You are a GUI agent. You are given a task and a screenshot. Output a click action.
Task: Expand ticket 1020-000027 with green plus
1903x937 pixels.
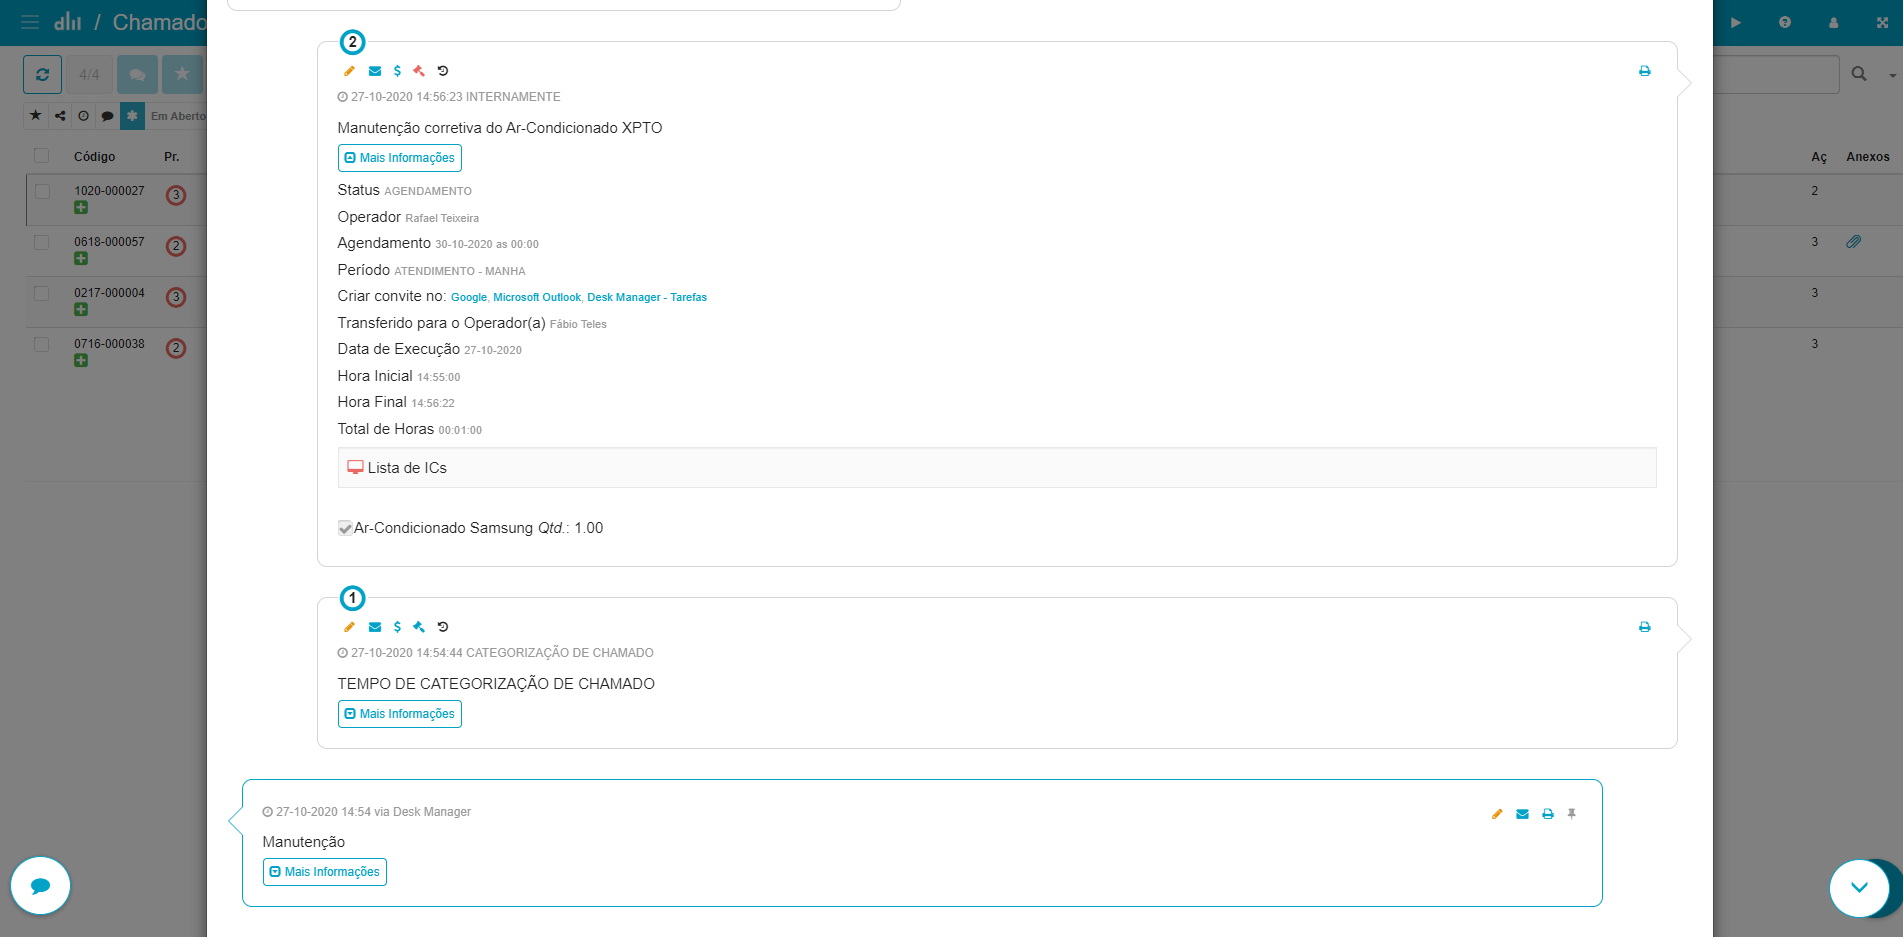(x=81, y=208)
